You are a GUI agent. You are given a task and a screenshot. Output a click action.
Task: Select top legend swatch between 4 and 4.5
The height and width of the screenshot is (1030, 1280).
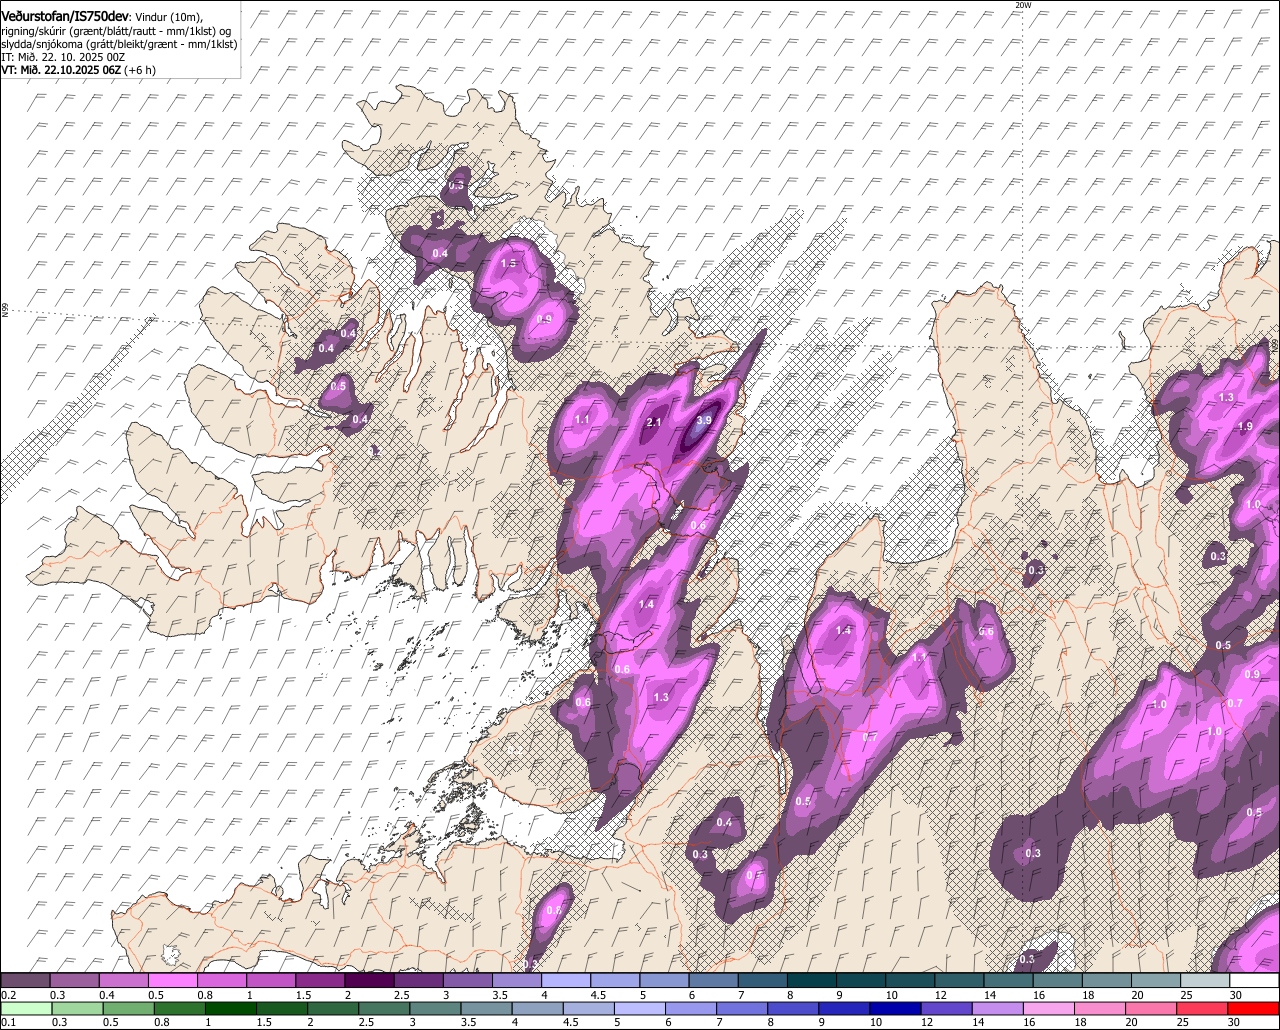(566, 980)
